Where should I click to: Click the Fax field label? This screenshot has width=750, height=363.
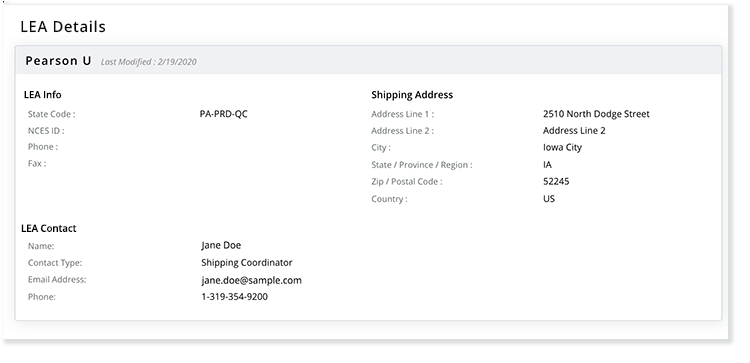coord(37,164)
